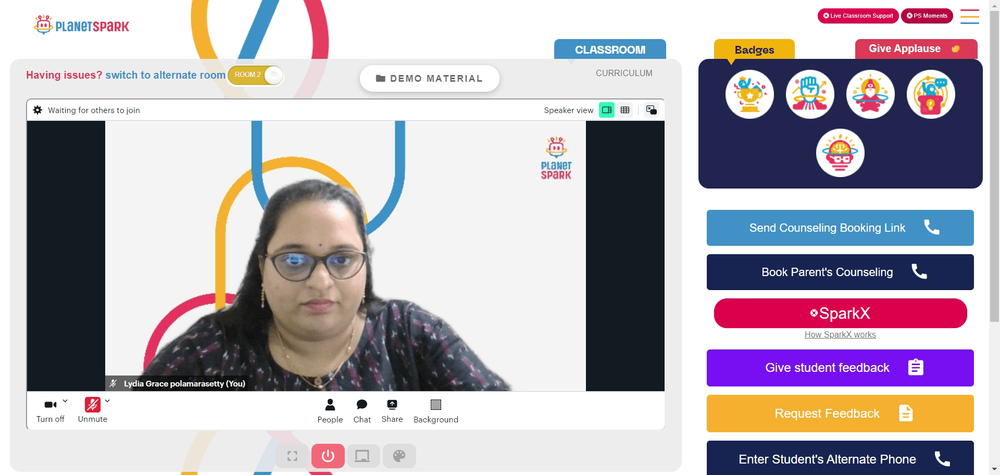The width and height of the screenshot is (1000, 475).
Task: Click the 'Lydia Grace polamarasetty (You)' name label
Action: click(x=184, y=384)
